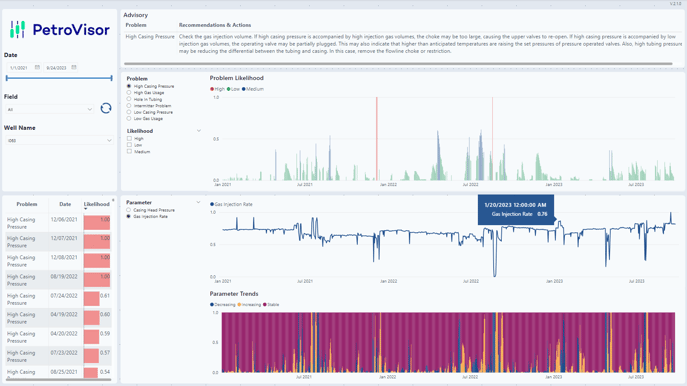Open the start date calendar picker icon
Screen dimensions: 687x386
tap(37, 67)
